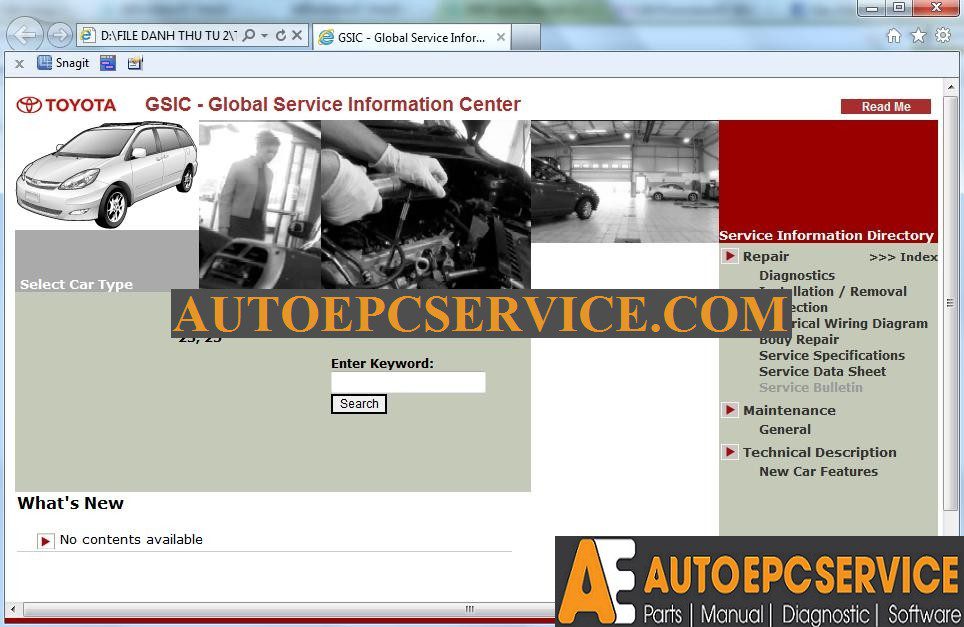Click the vertical scrollbar thumb
This screenshot has height=627, width=964.
pos(950,302)
